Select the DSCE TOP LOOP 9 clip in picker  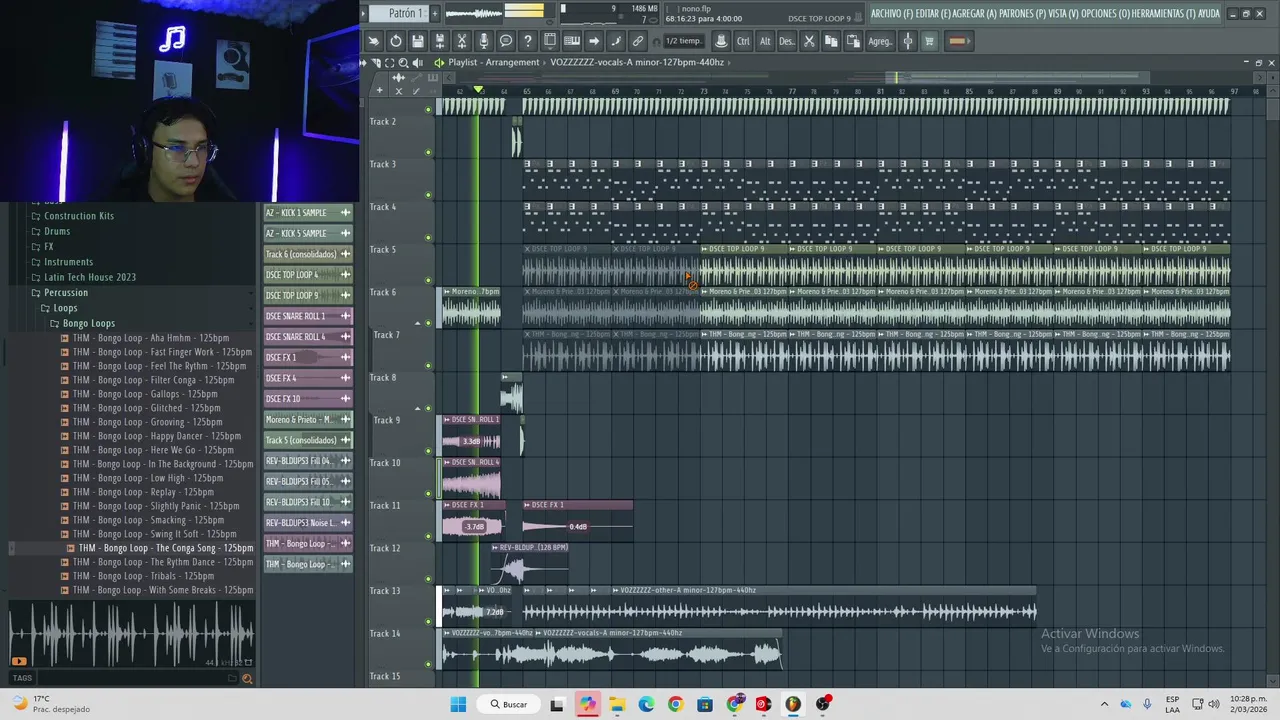pos(308,295)
